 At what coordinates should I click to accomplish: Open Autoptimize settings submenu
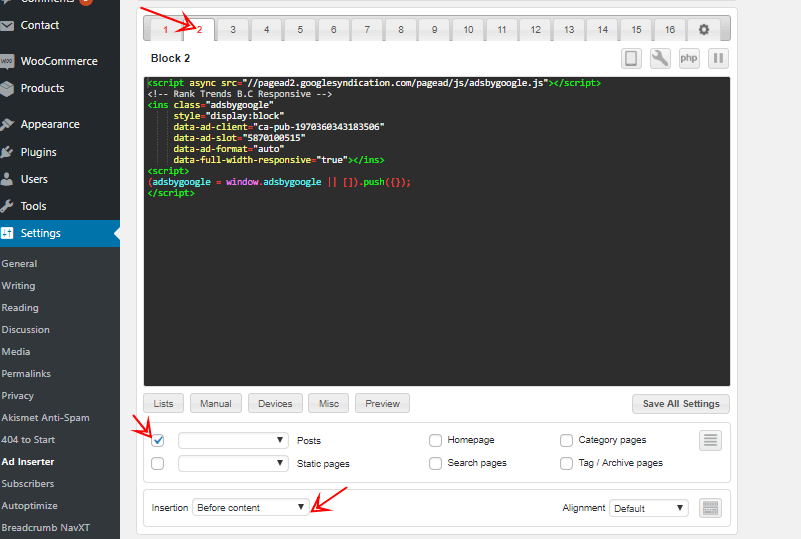pos(30,505)
